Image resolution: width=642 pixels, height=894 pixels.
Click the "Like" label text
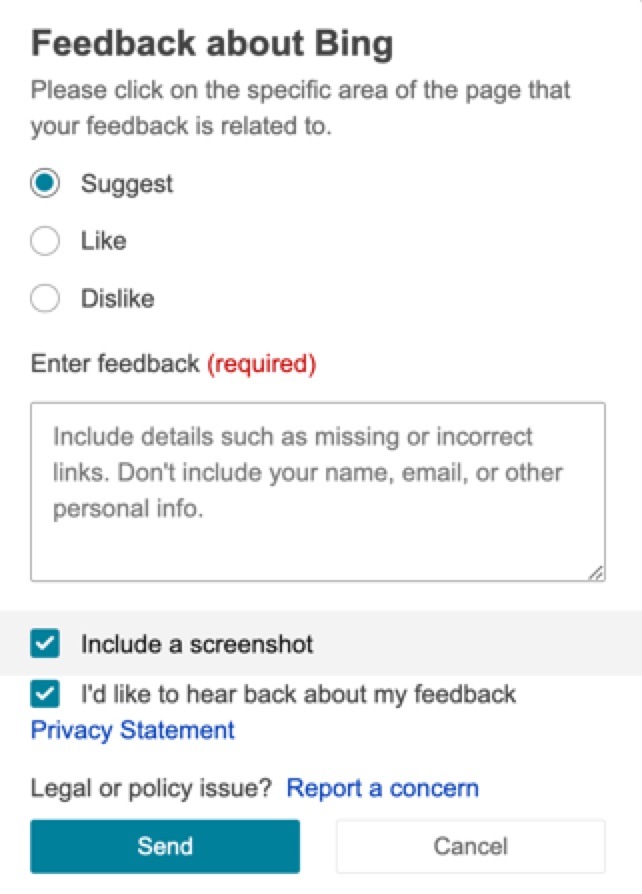tap(104, 241)
